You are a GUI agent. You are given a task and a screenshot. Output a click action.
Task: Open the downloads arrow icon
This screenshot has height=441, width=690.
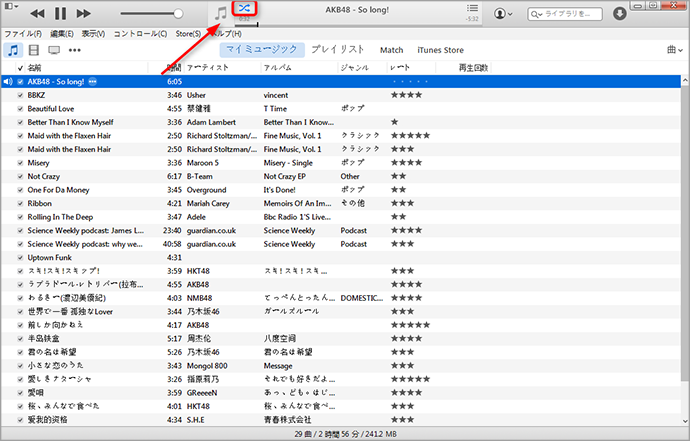tap(620, 14)
